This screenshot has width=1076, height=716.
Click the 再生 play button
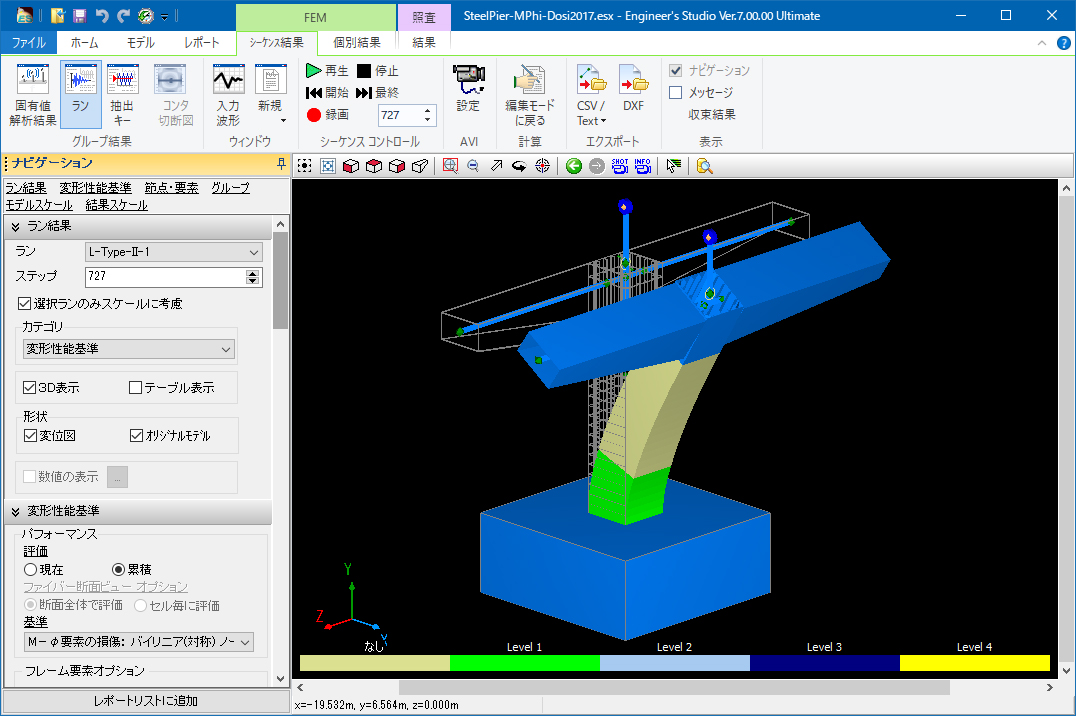point(327,71)
